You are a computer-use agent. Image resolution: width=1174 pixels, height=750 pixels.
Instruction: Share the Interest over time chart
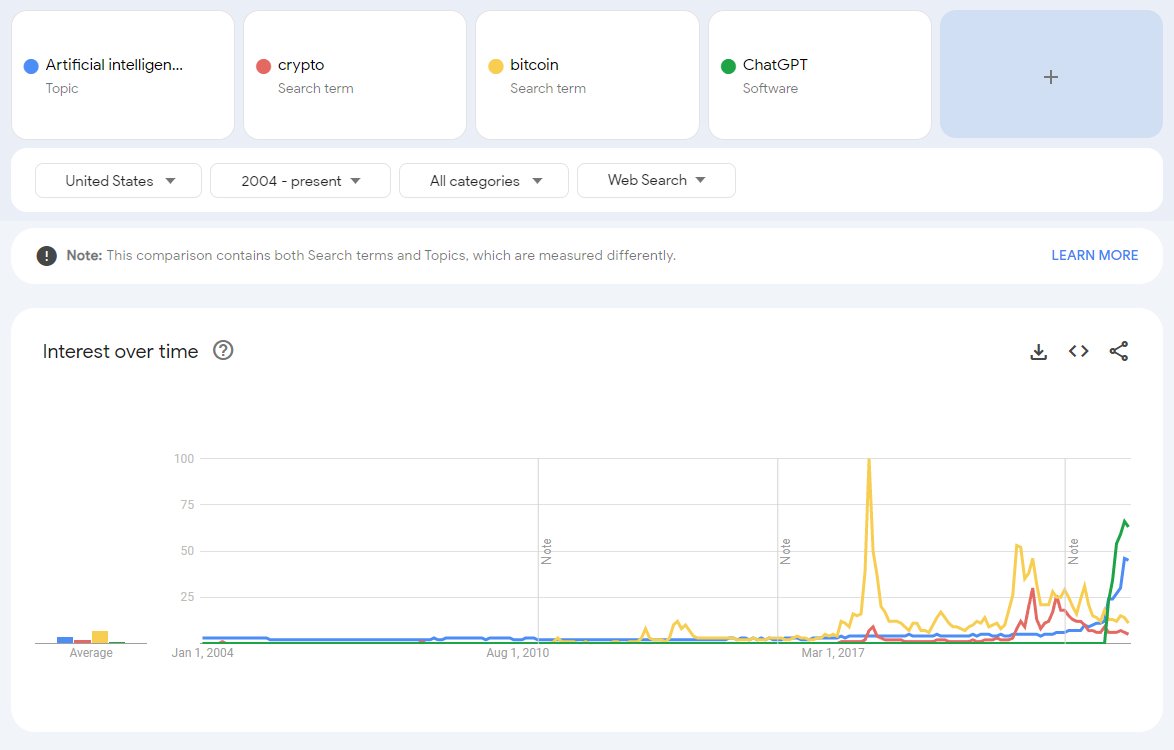(x=1119, y=351)
